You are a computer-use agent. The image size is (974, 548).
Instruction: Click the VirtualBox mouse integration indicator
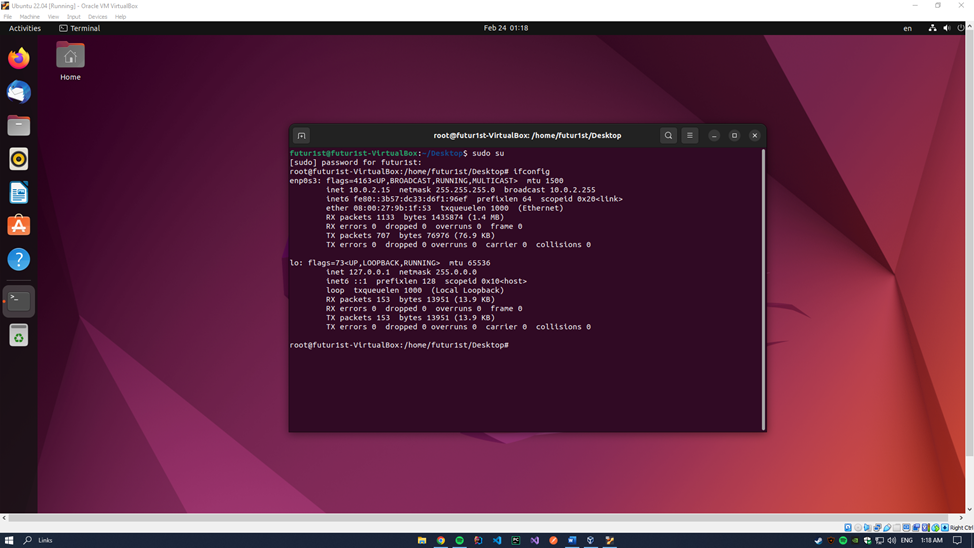coord(935,527)
